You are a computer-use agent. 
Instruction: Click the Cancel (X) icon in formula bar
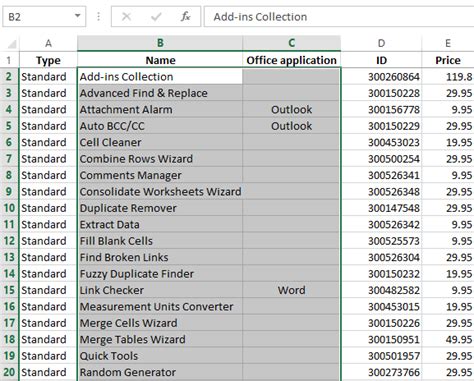coord(126,16)
